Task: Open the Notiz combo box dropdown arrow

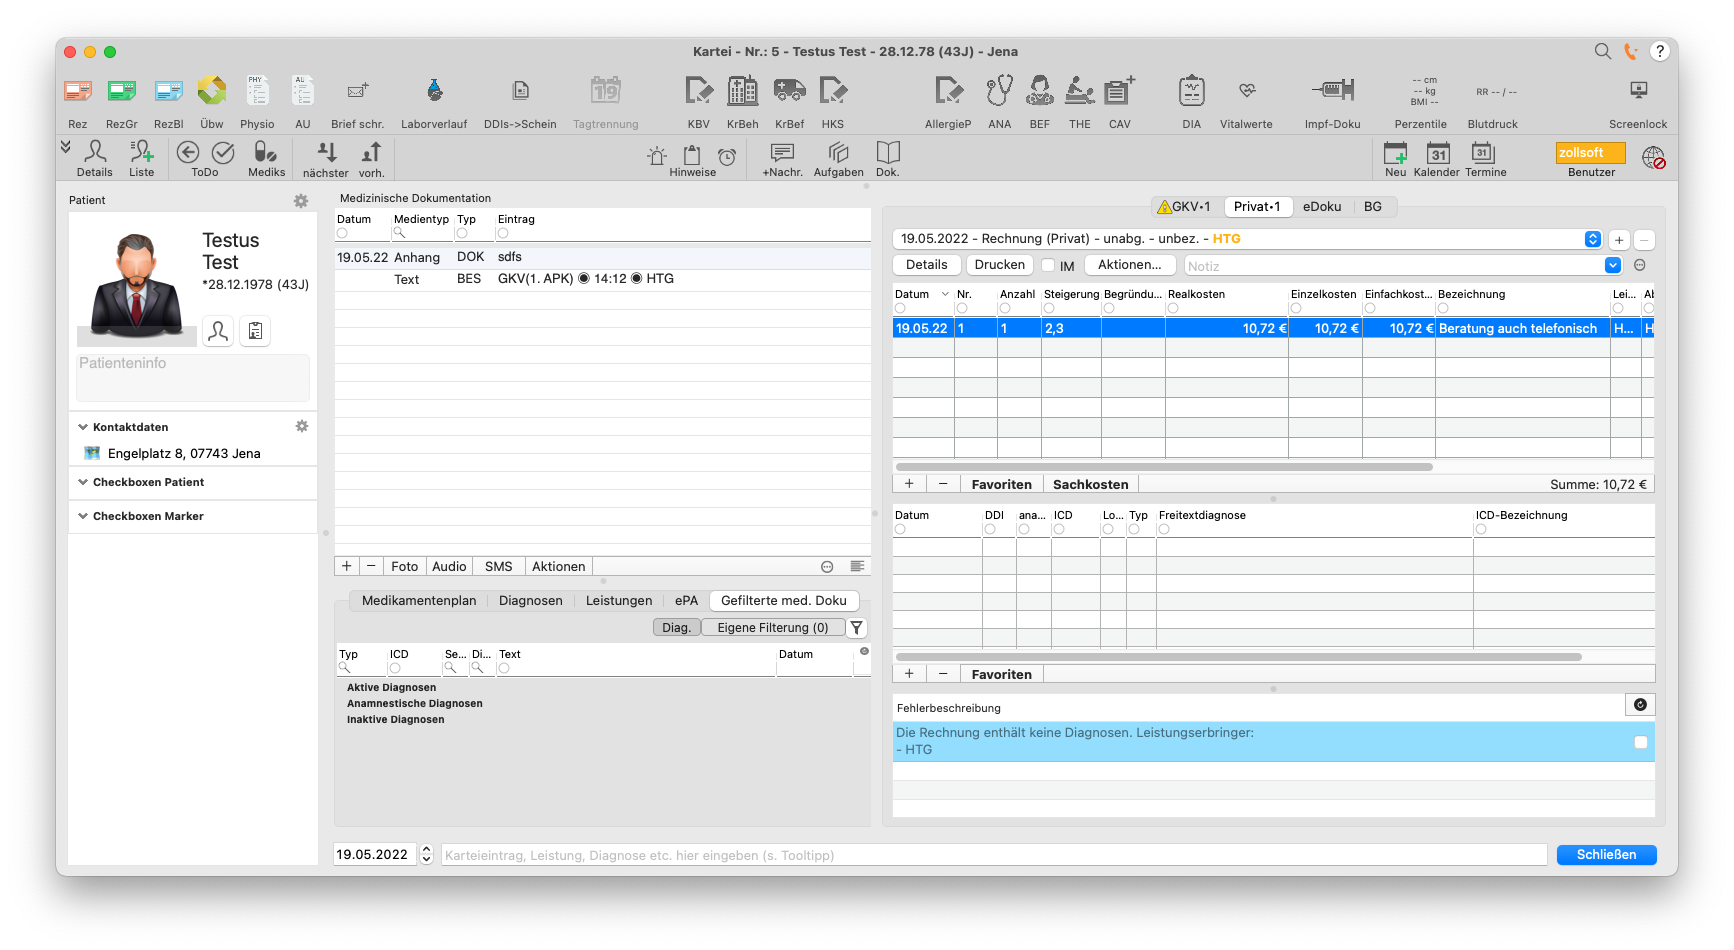Action: (x=1613, y=265)
